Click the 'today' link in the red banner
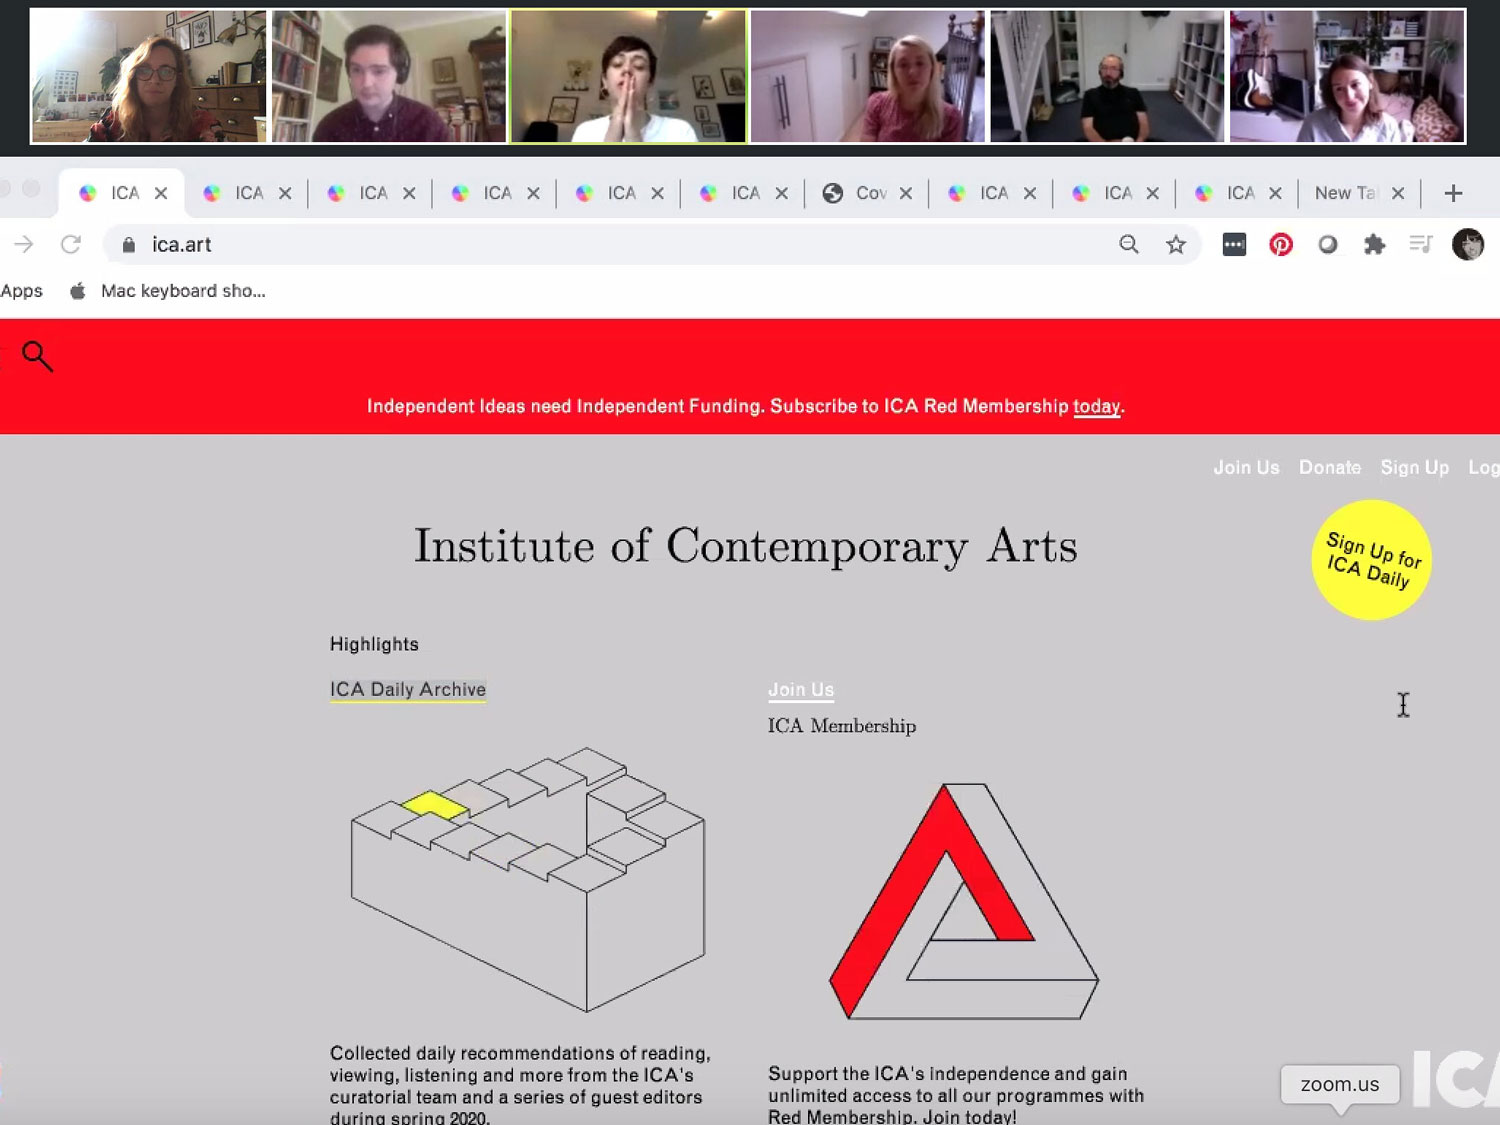The width and height of the screenshot is (1500, 1125). (x=1096, y=406)
